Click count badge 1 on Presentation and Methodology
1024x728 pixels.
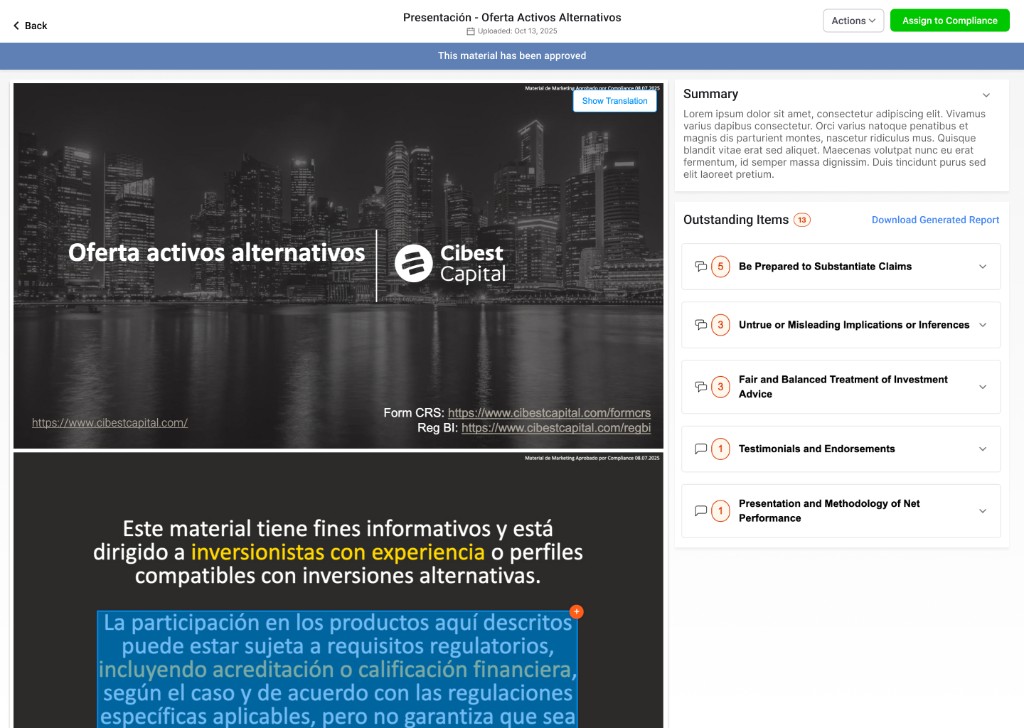[x=720, y=511]
